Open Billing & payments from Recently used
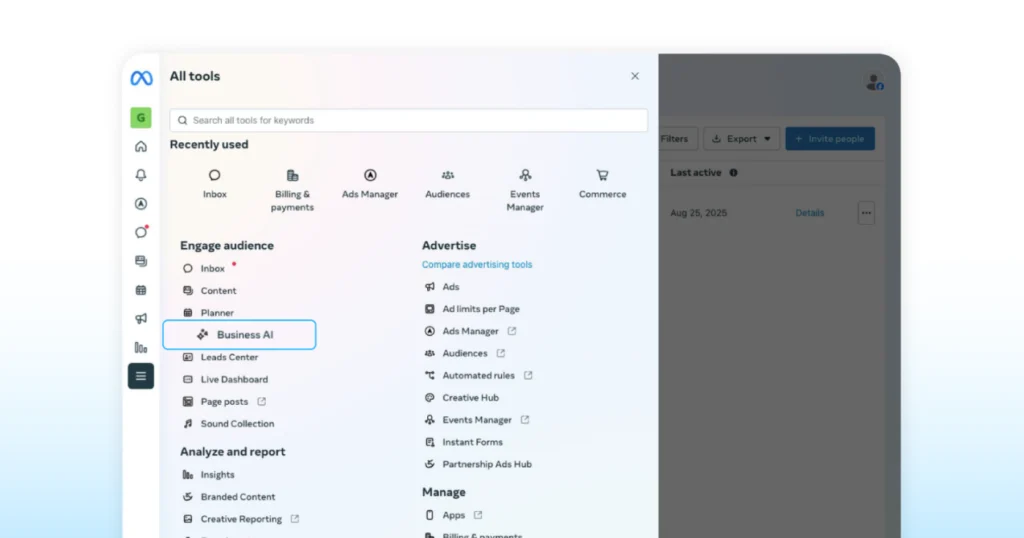1024x538 pixels. click(292, 191)
